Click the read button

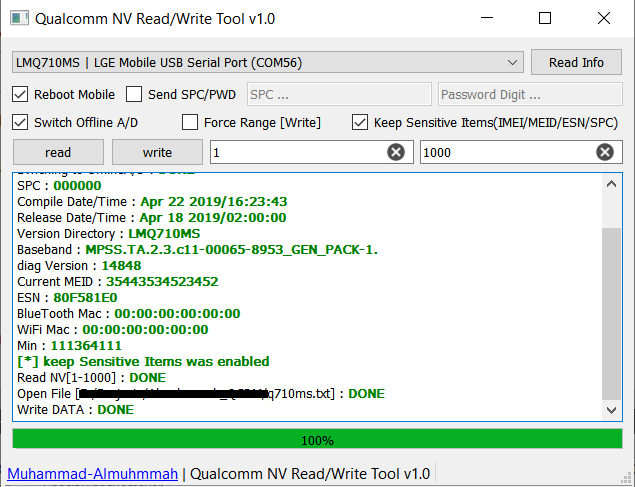(x=58, y=152)
